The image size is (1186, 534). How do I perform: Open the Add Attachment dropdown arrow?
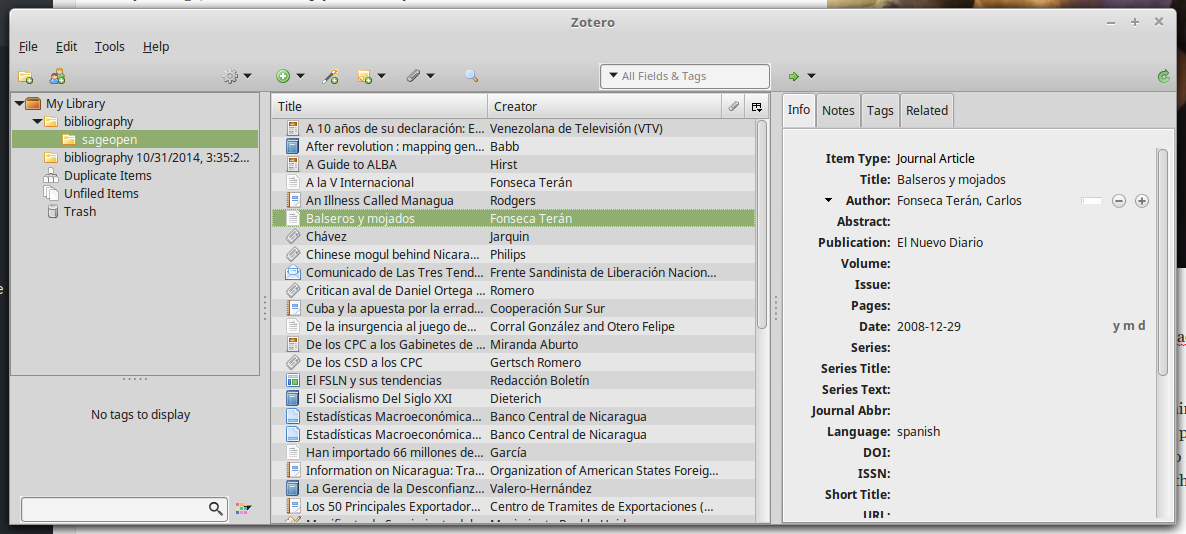(430, 76)
